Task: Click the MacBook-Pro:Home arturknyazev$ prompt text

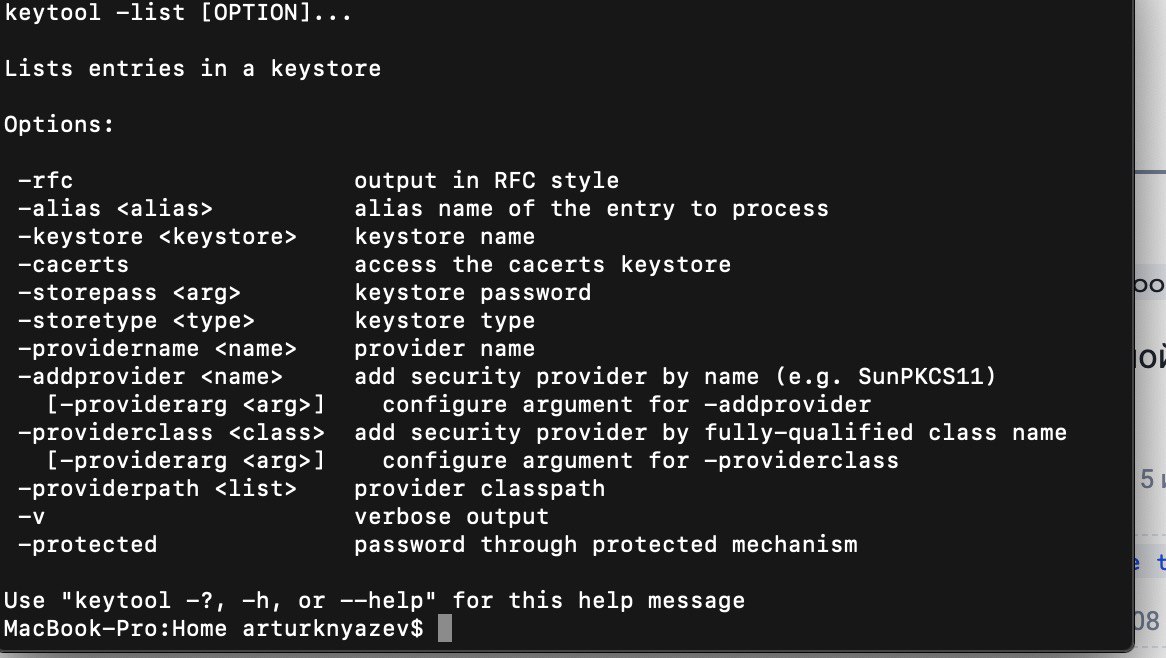Action: click(214, 628)
